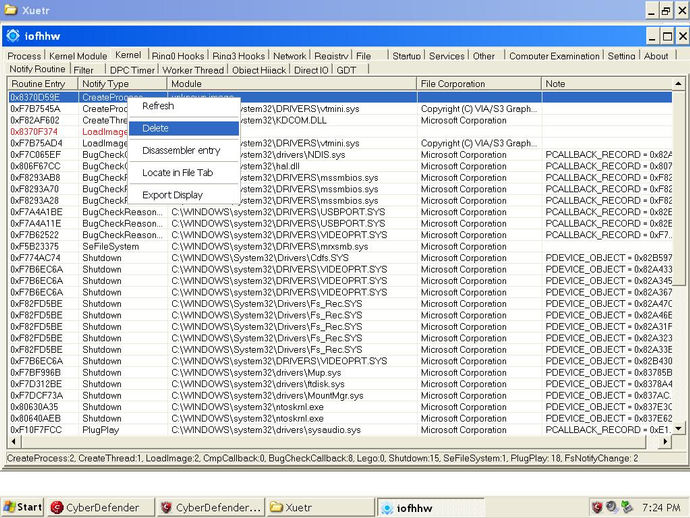690x518 pixels.
Task: Select the hal.dll BugCheck row
Action: pyautogui.click(x=340, y=166)
